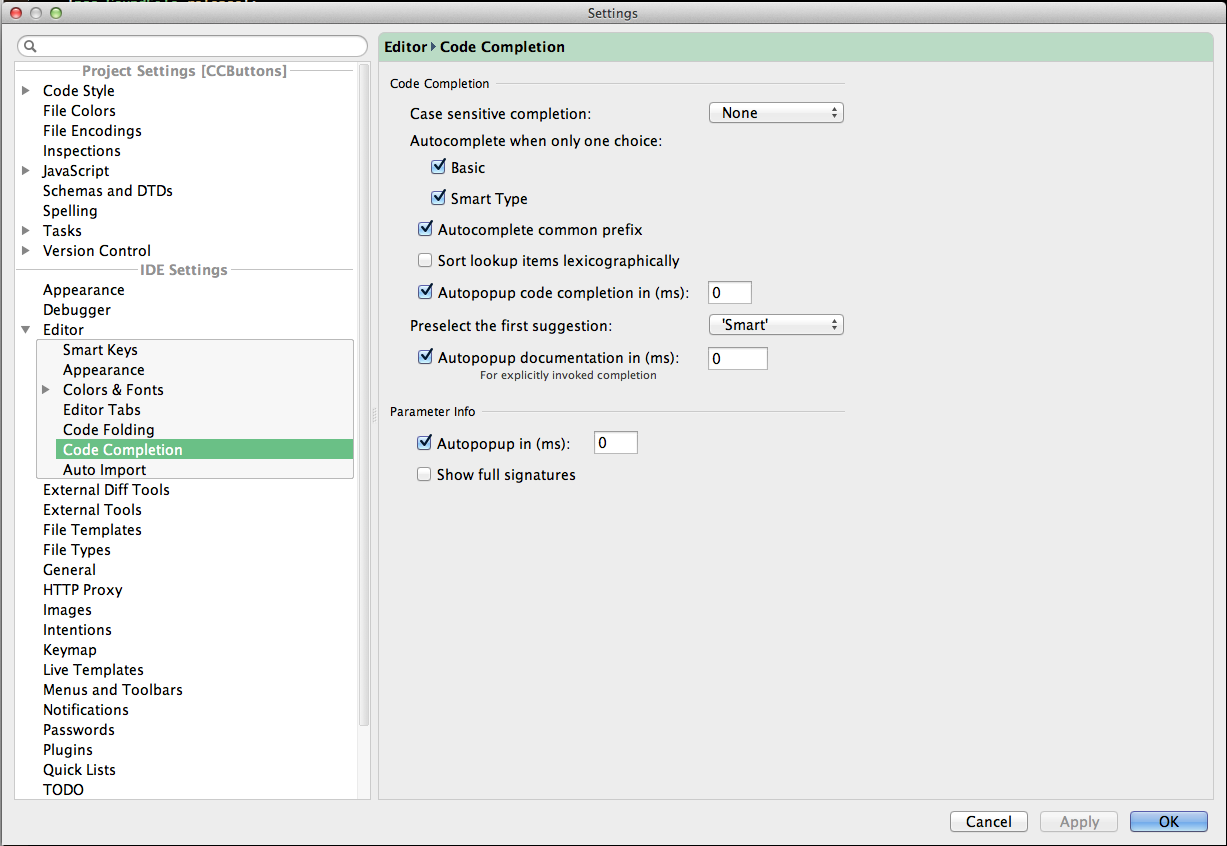Open Preselect the first suggestion dropdown
Image resolution: width=1227 pixels, height=846 pixels.
point(776,325)
